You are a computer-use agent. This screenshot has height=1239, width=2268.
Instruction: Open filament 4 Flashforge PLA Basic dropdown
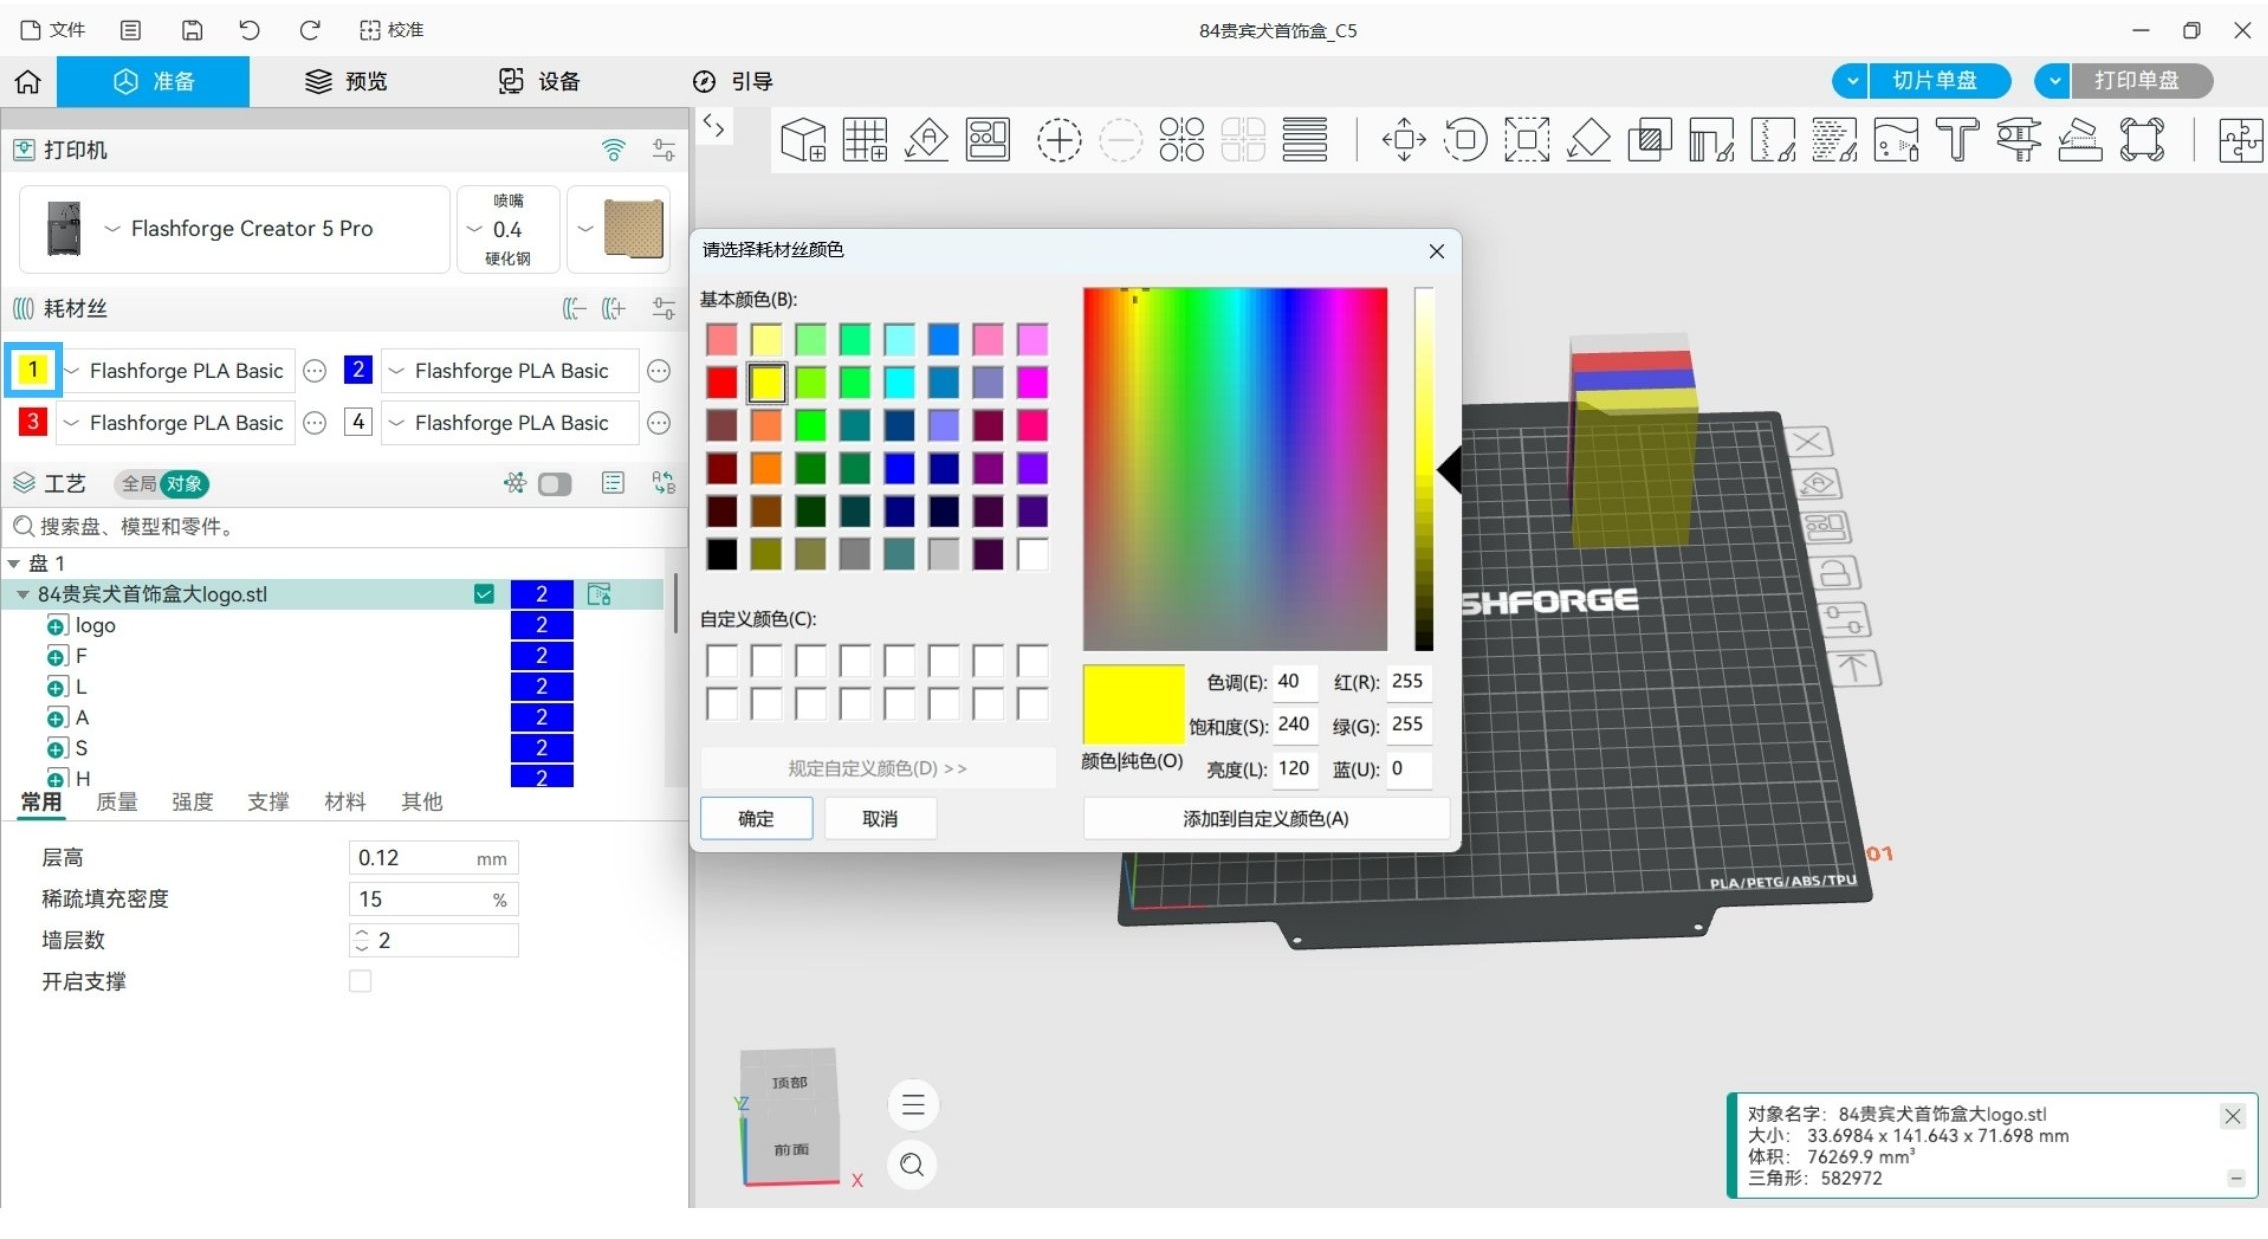pos(510,423)
